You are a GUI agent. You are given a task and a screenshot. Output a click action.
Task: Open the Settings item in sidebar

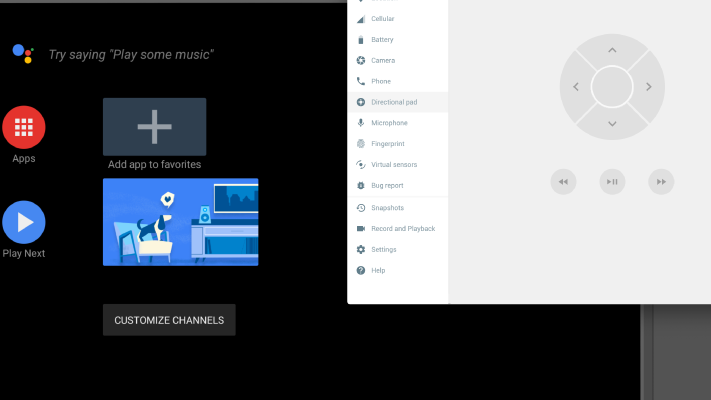(x=398, y=249)
